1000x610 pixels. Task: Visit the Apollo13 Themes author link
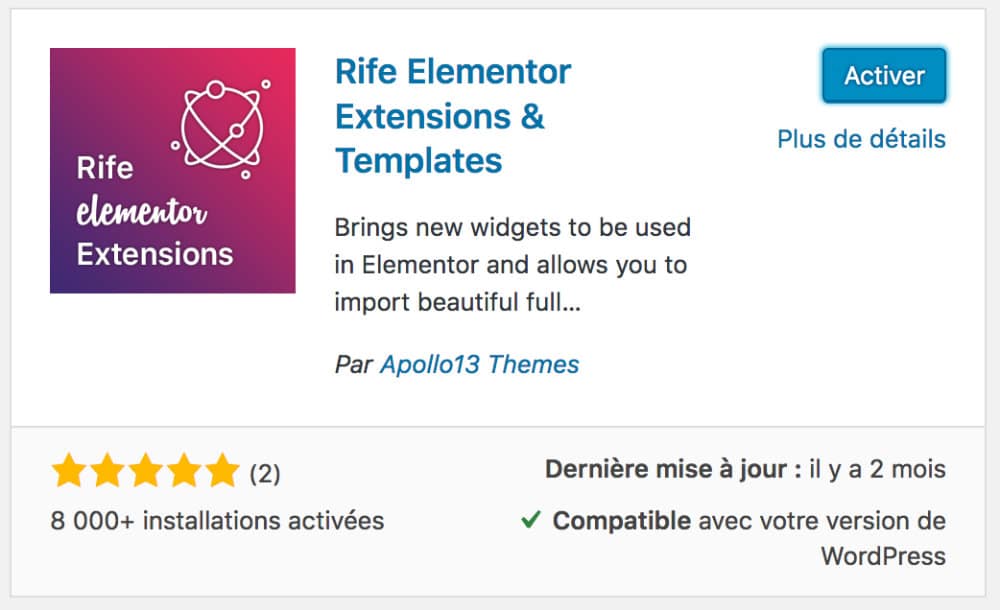478,365
